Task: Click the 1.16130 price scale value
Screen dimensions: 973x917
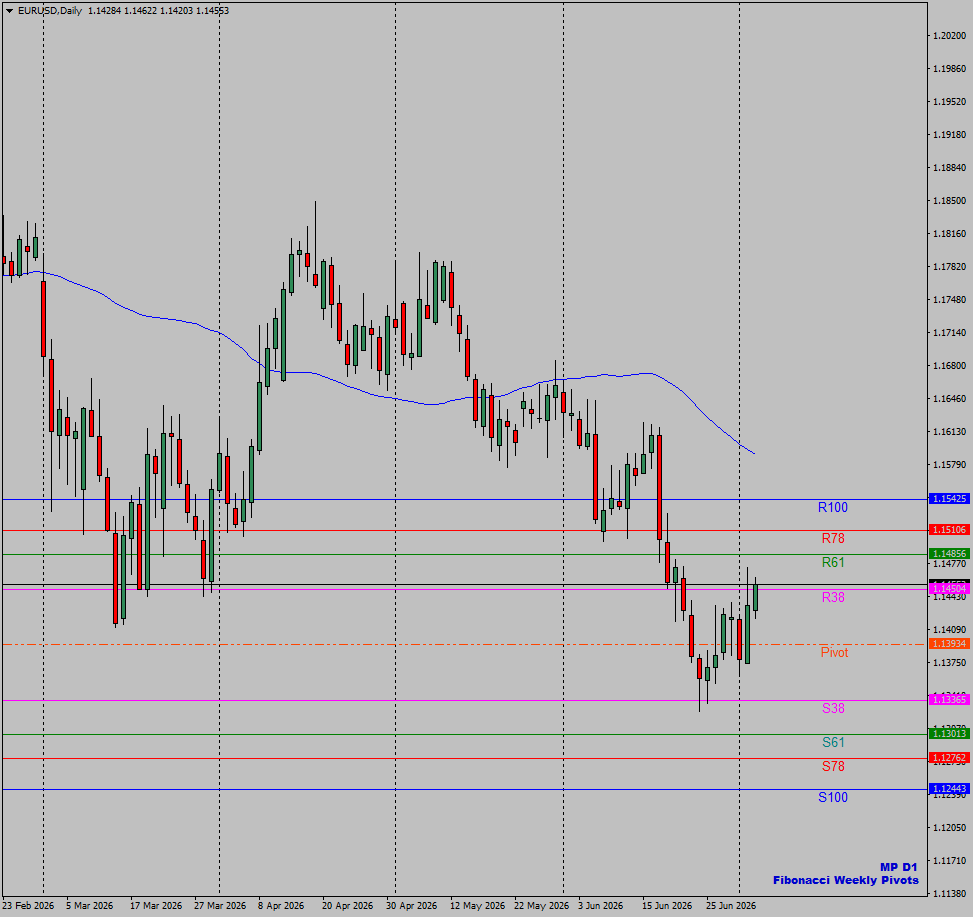Action: [949, 432]
